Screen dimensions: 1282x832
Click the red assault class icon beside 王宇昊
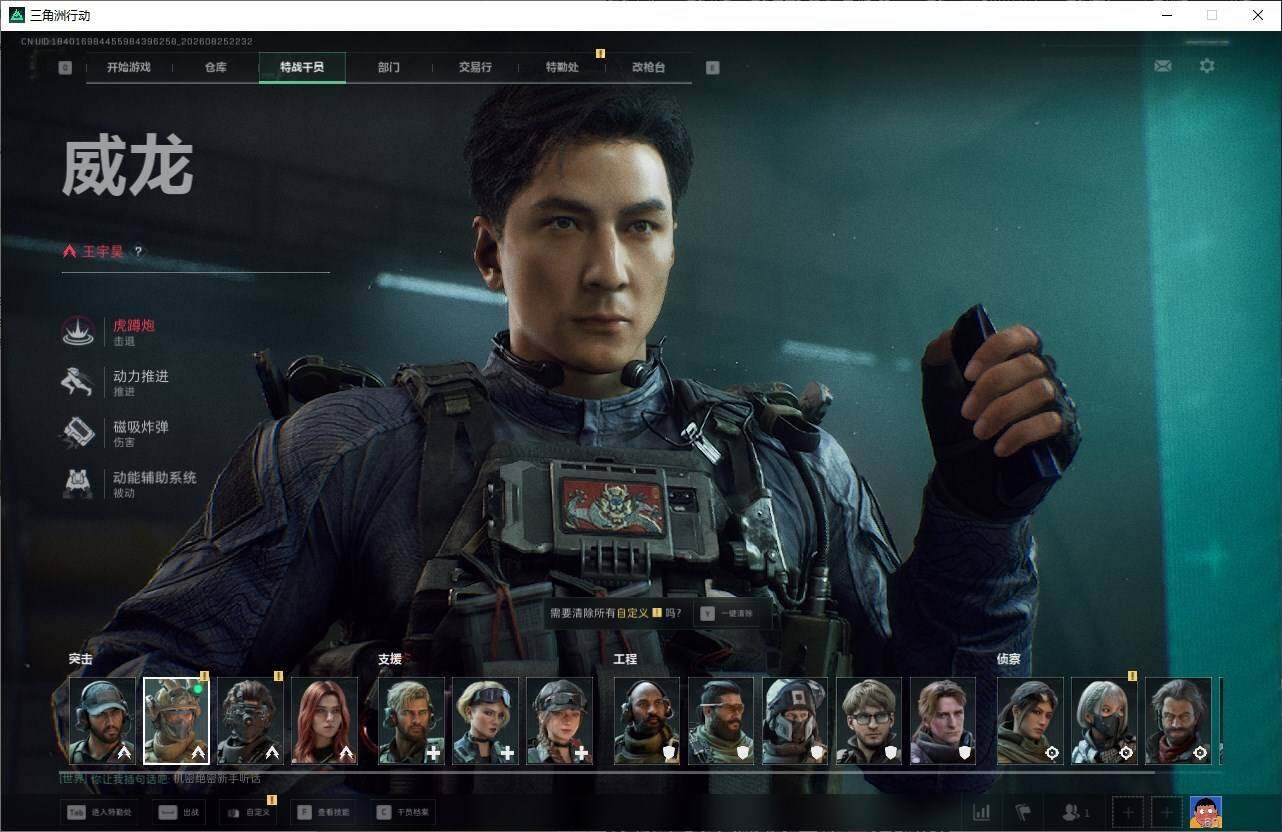point(69,252)
